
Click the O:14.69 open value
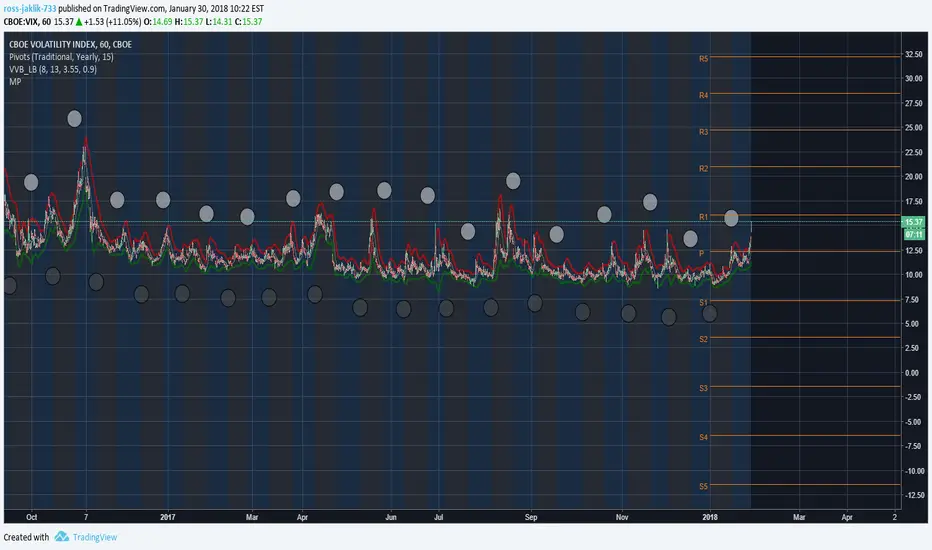click(158, 22)
